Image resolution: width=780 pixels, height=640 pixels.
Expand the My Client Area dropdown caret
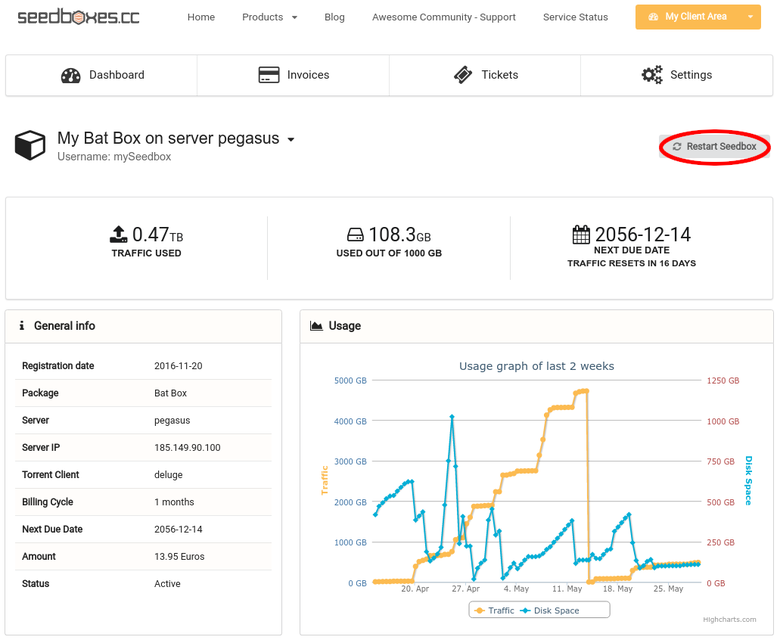pyautogui.click(x=751, y=17)
